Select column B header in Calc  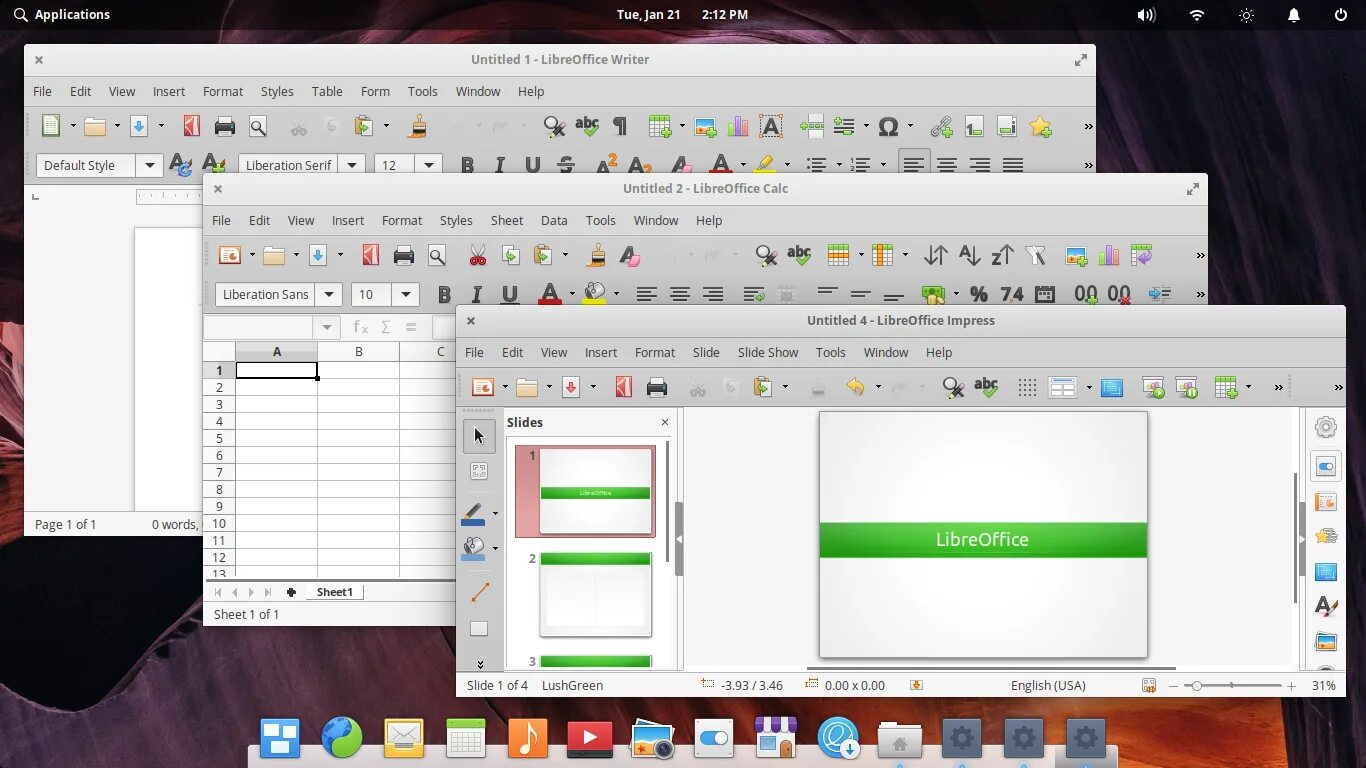[358, 352]
